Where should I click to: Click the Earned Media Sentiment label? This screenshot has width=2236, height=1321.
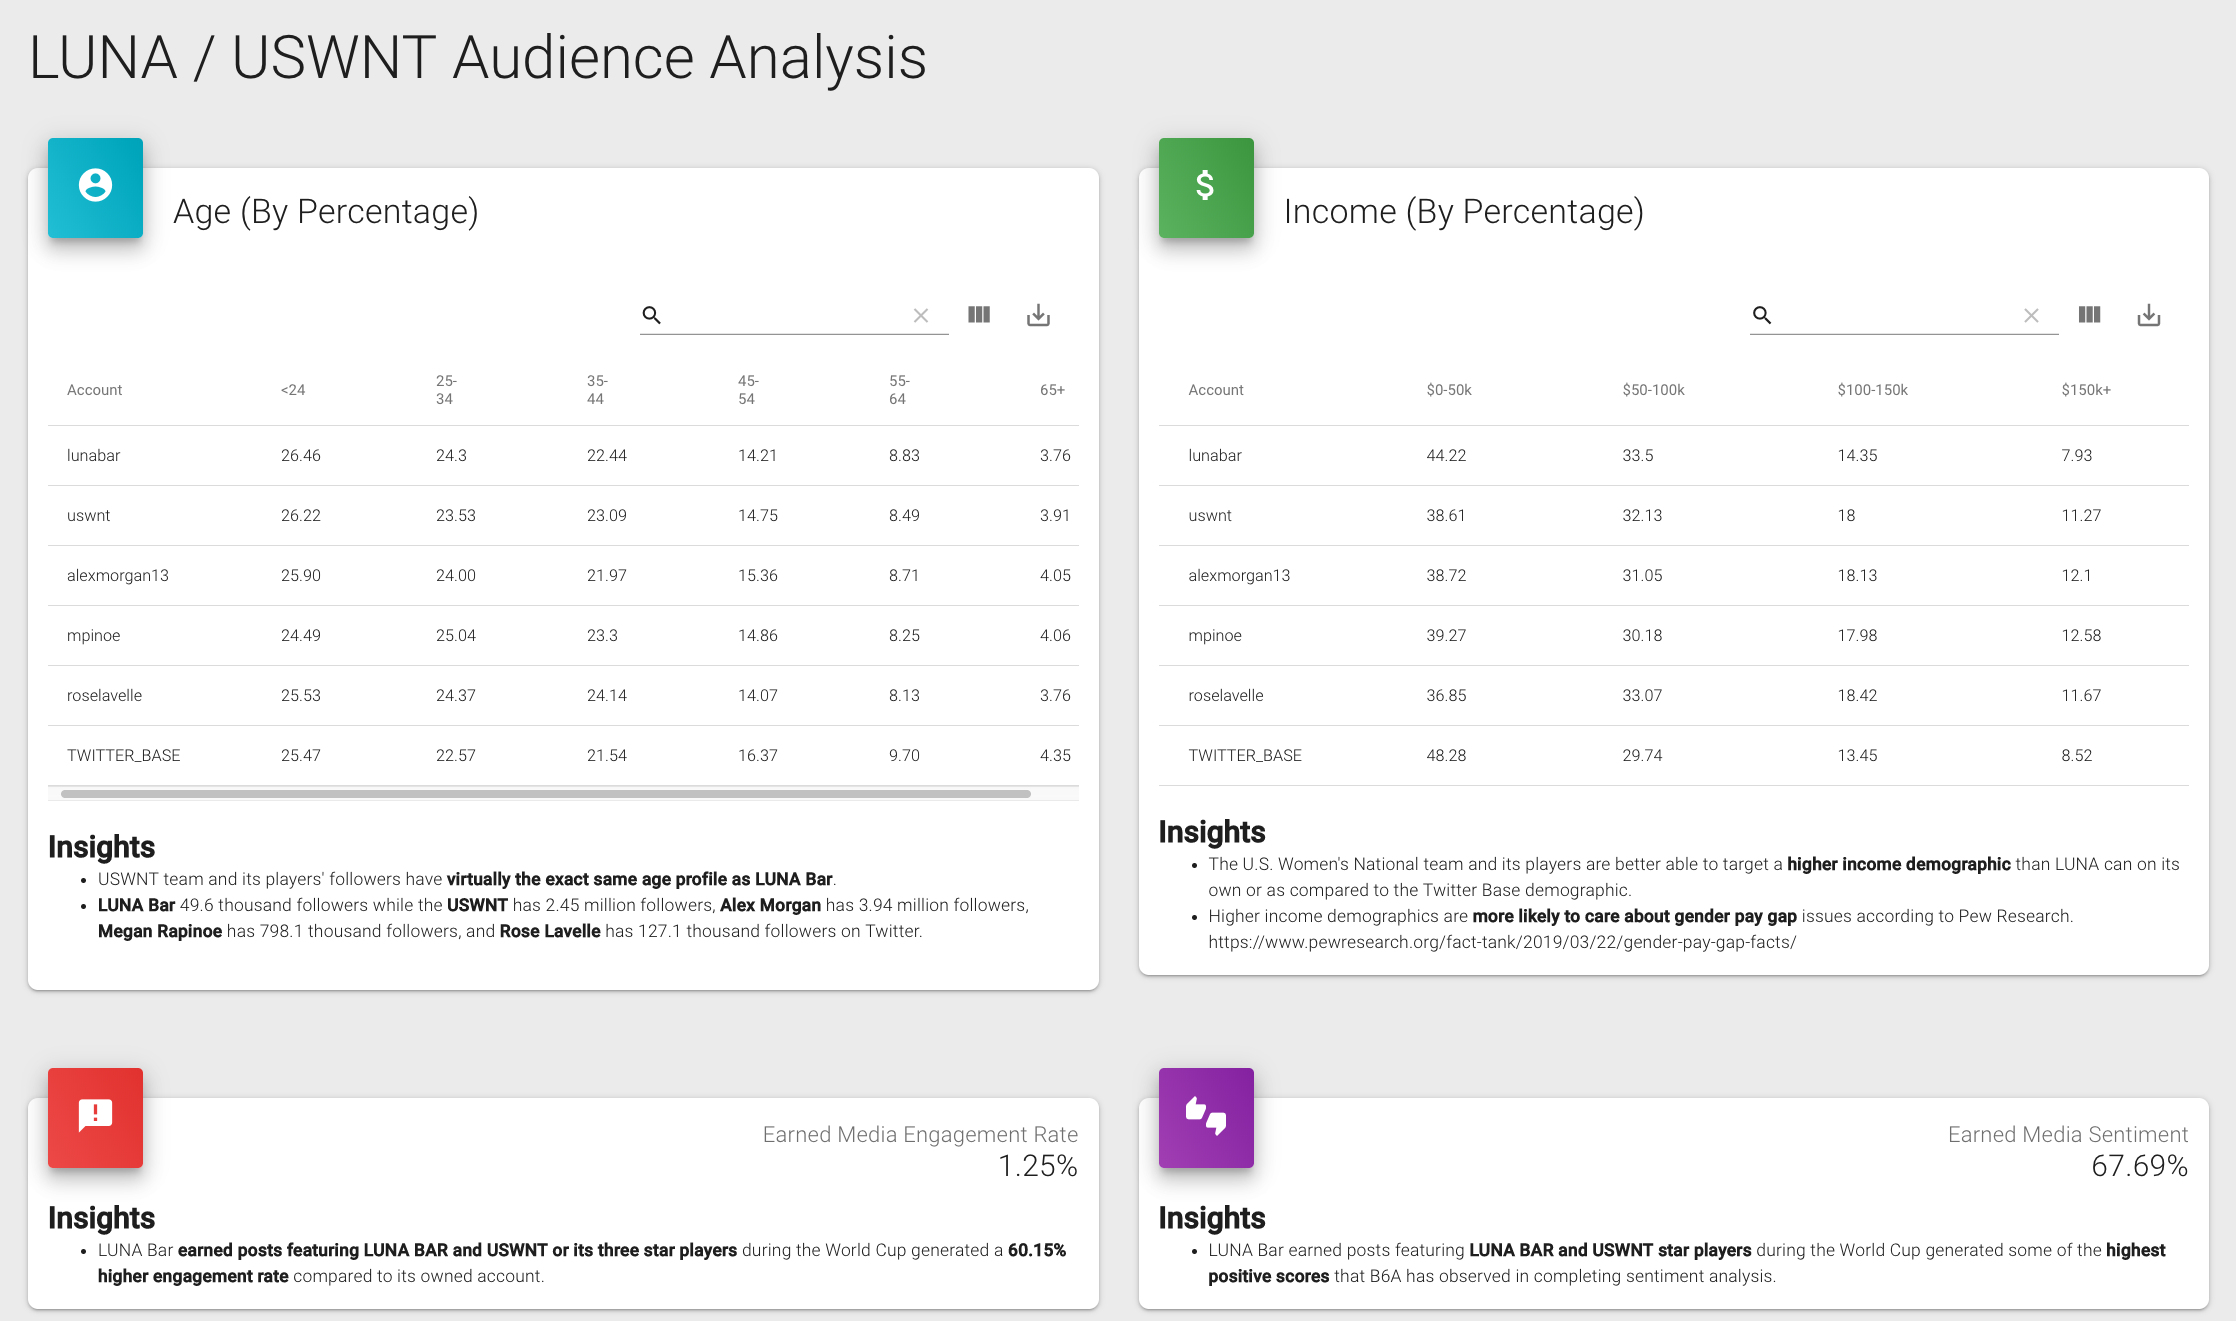(x=2068, y=1134)
